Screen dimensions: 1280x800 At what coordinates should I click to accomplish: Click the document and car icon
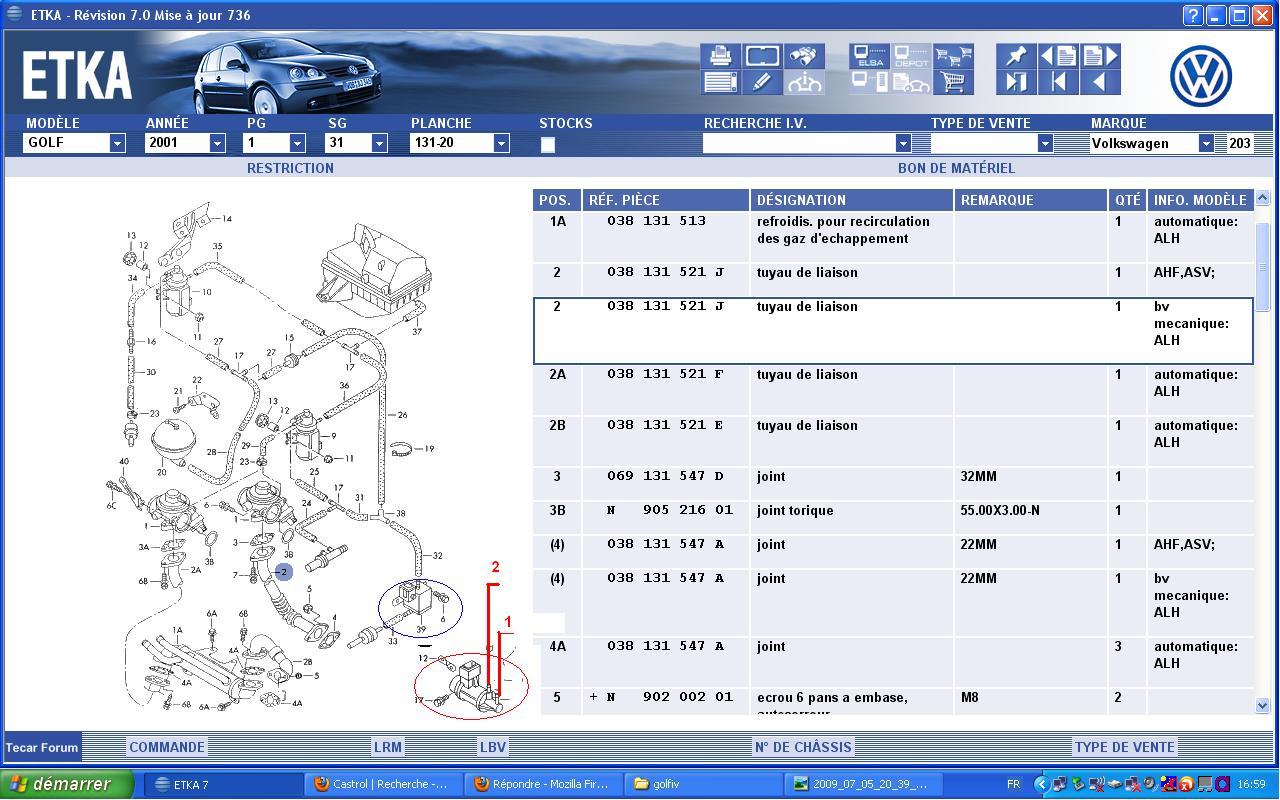911,82
